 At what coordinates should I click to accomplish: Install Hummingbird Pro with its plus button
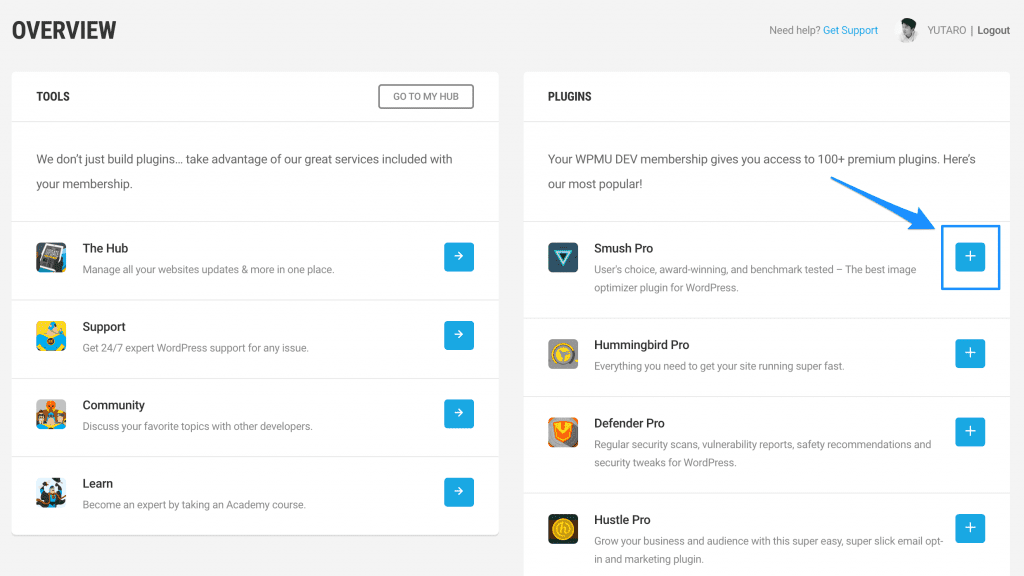(970, 353)
